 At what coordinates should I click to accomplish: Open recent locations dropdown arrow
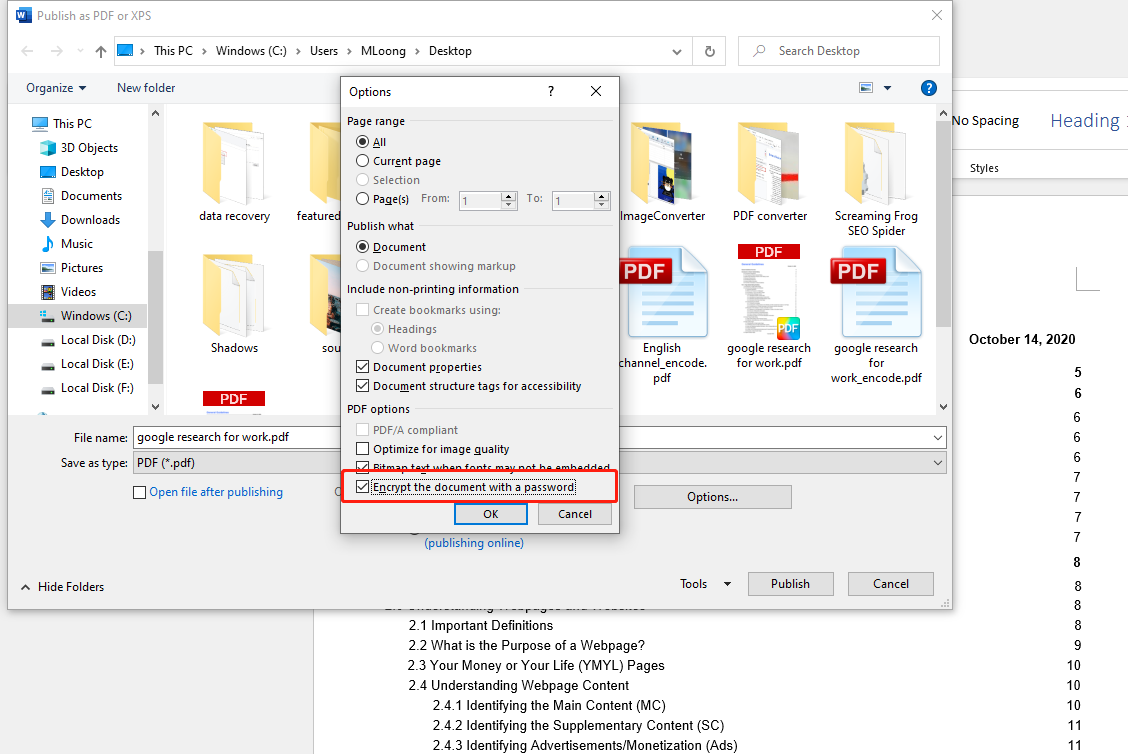(x=80, y=51)
